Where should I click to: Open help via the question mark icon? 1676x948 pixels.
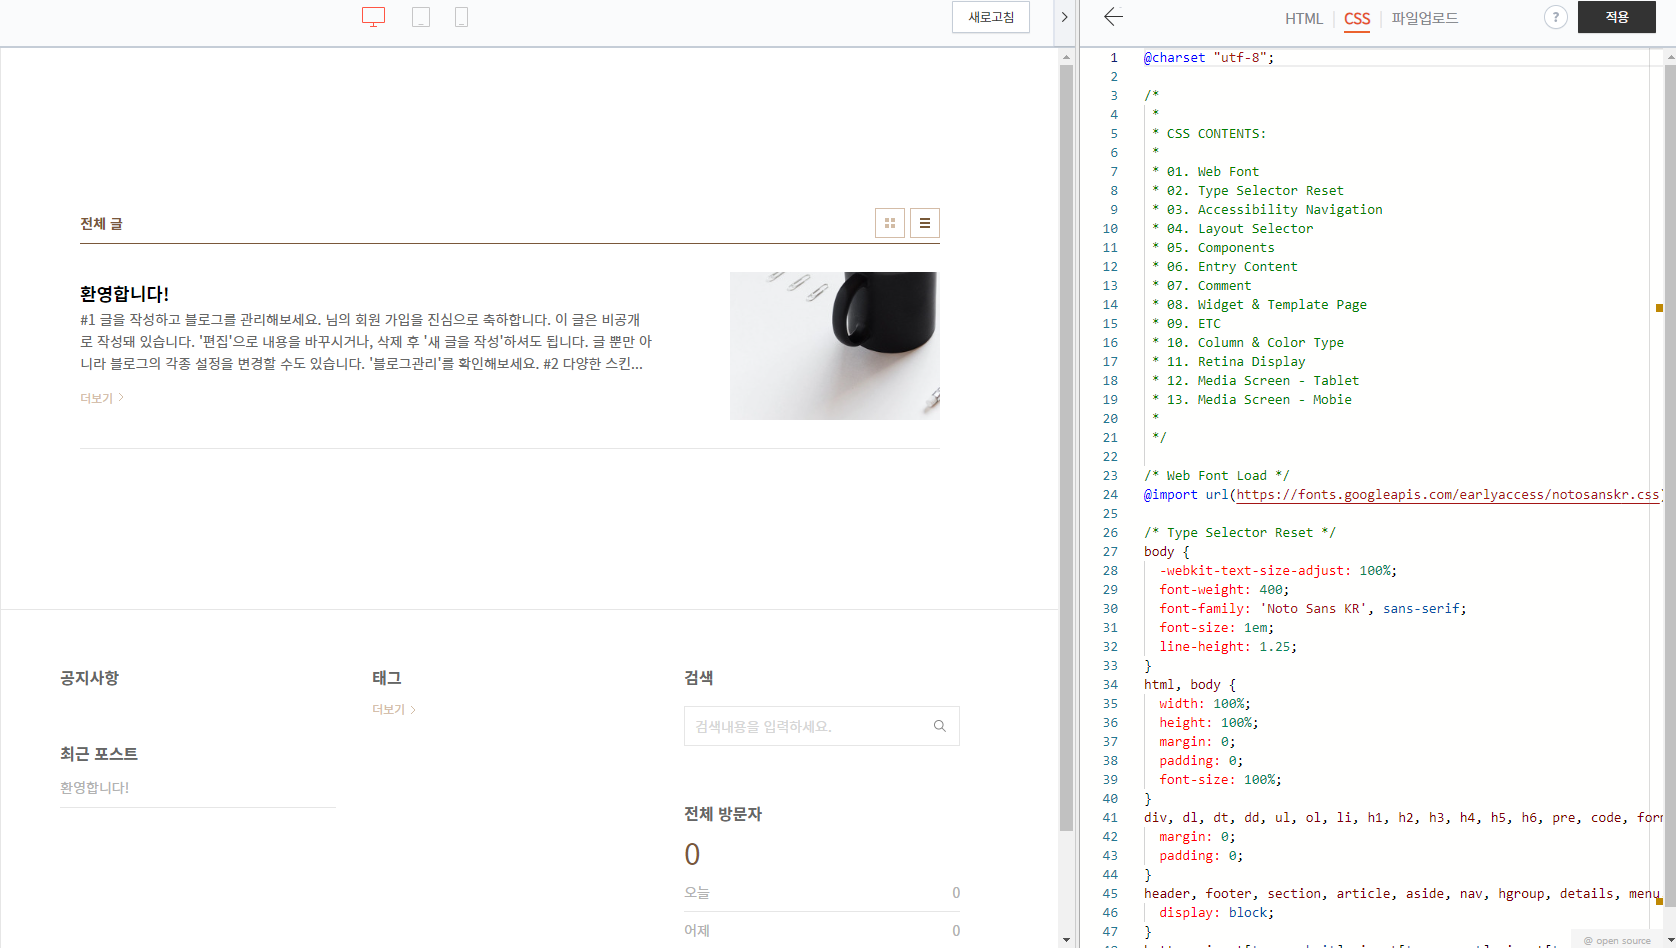pyautogui.click(x=1555, y=17)
